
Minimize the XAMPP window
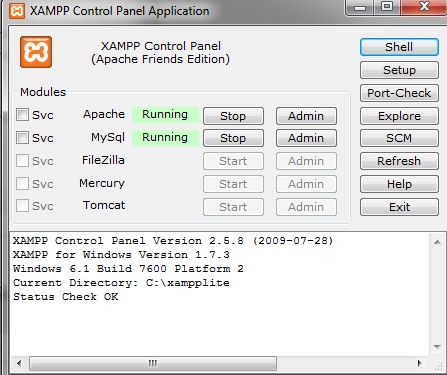click(360, 7)
